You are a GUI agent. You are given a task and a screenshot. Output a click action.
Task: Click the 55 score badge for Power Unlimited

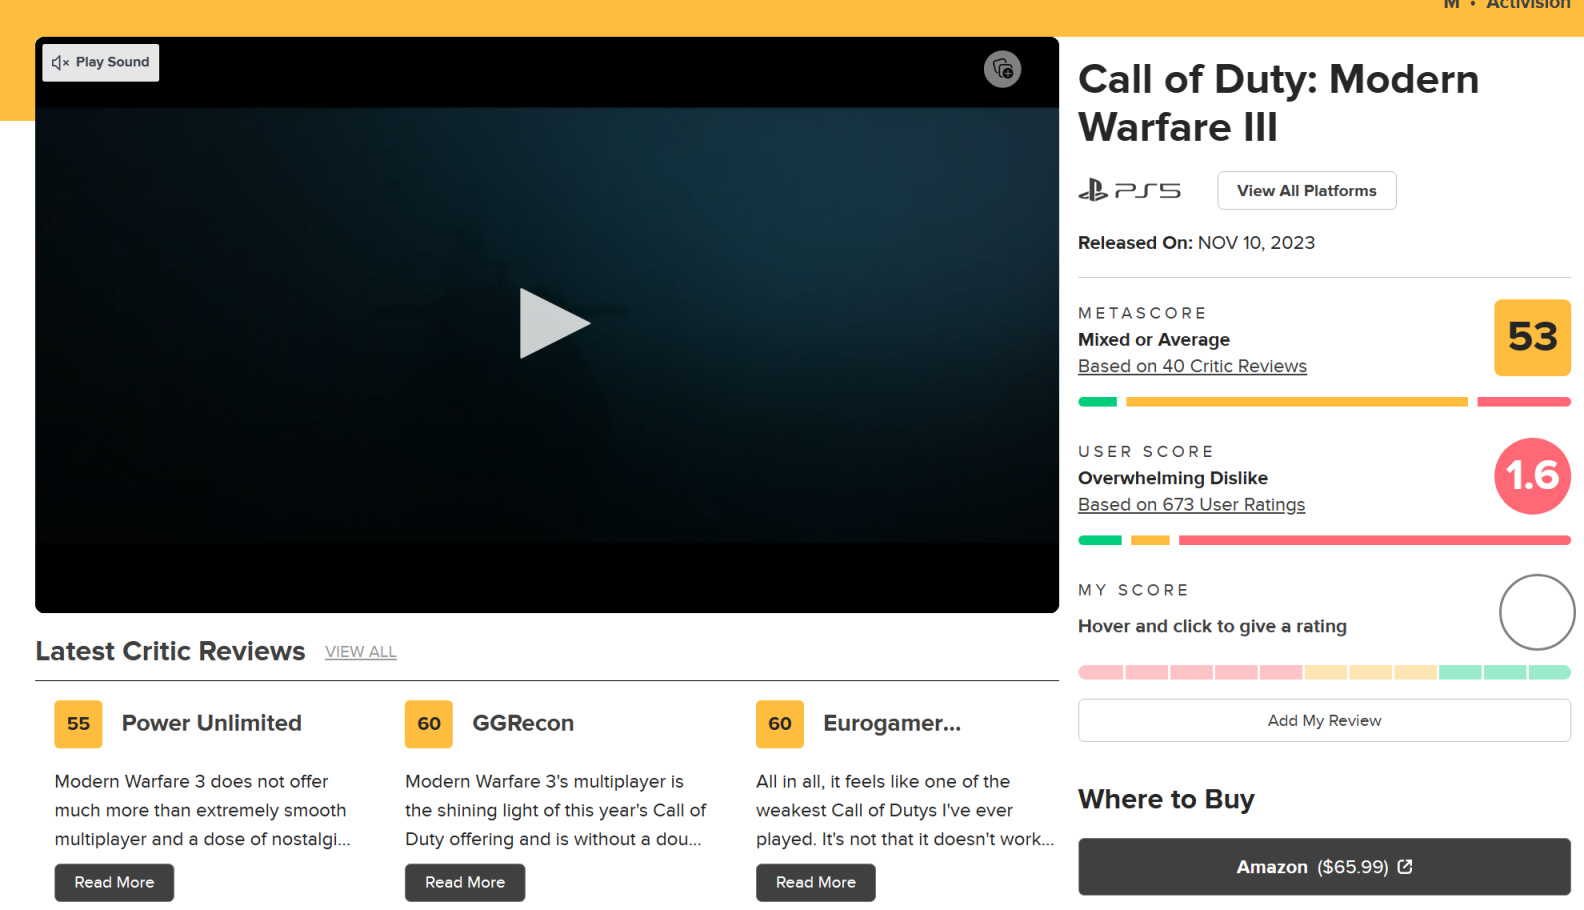coord(79,724)
